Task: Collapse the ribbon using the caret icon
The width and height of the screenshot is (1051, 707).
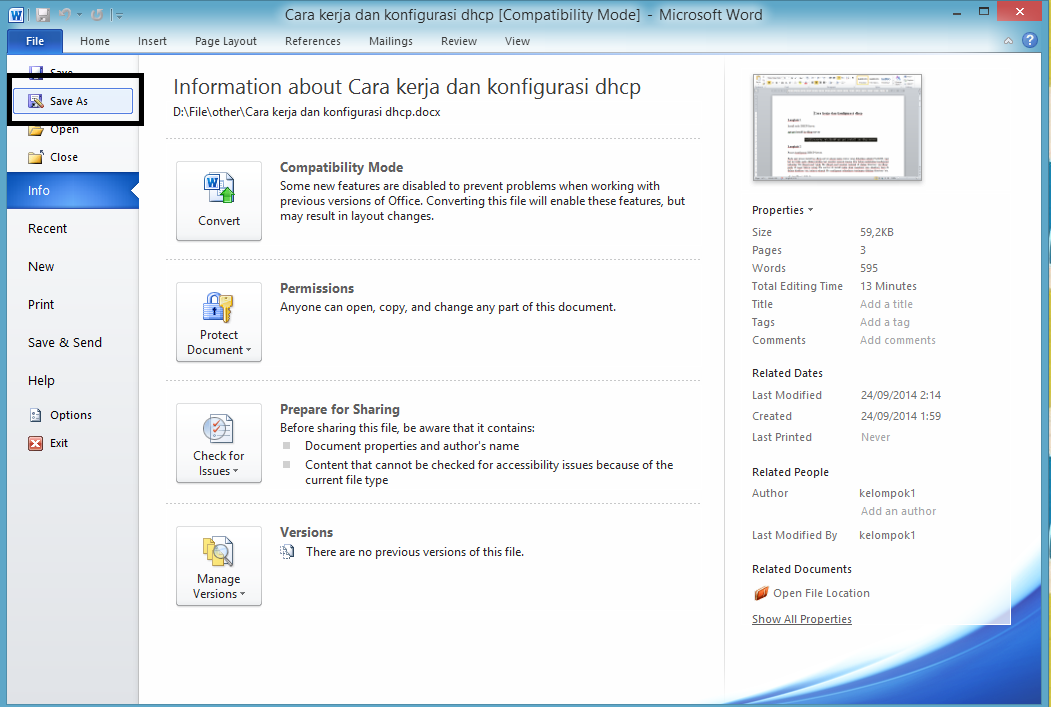Action: 1008,41
